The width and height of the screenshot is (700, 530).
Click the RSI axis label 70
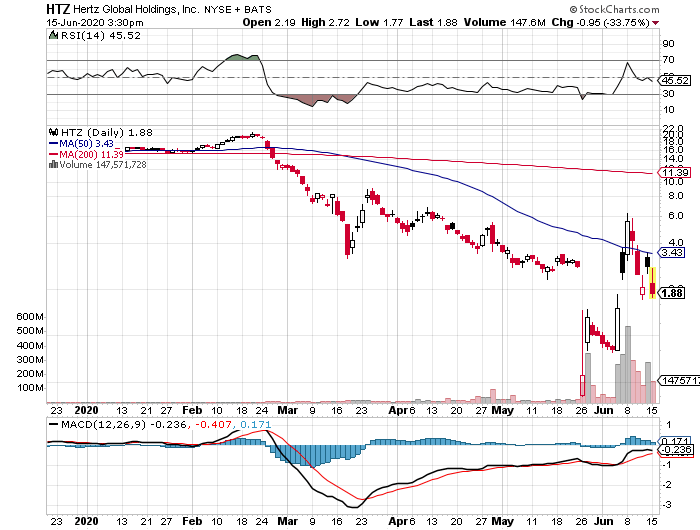tap(668, 60)
